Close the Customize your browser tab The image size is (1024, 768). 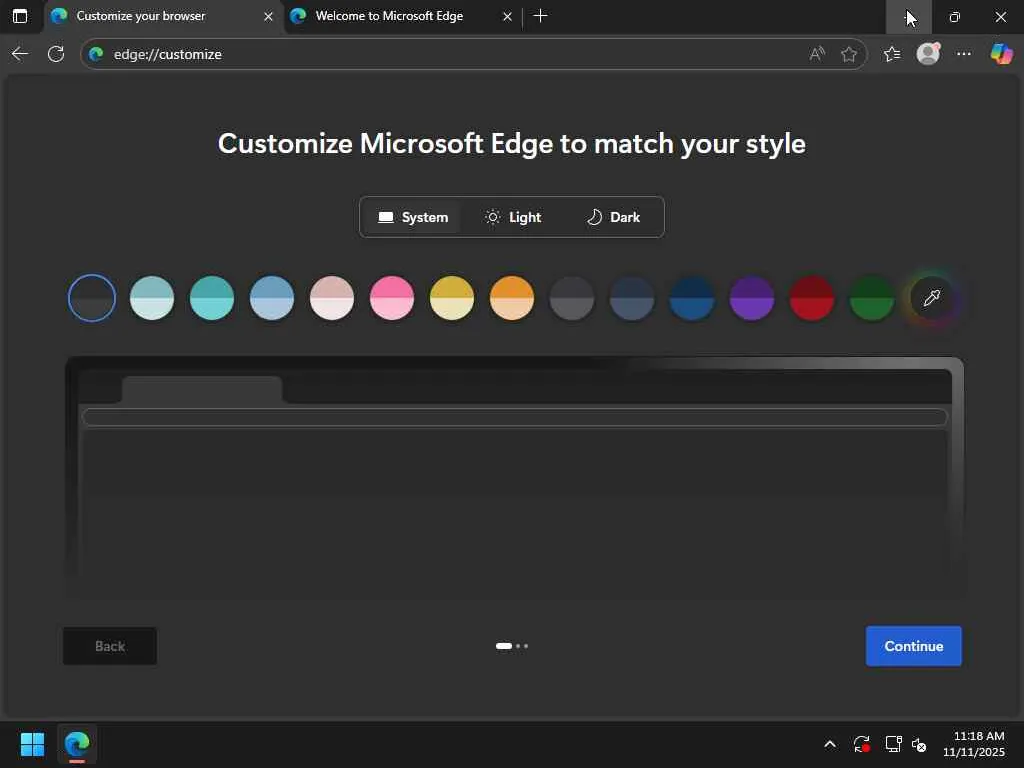(x=268, y=16)
